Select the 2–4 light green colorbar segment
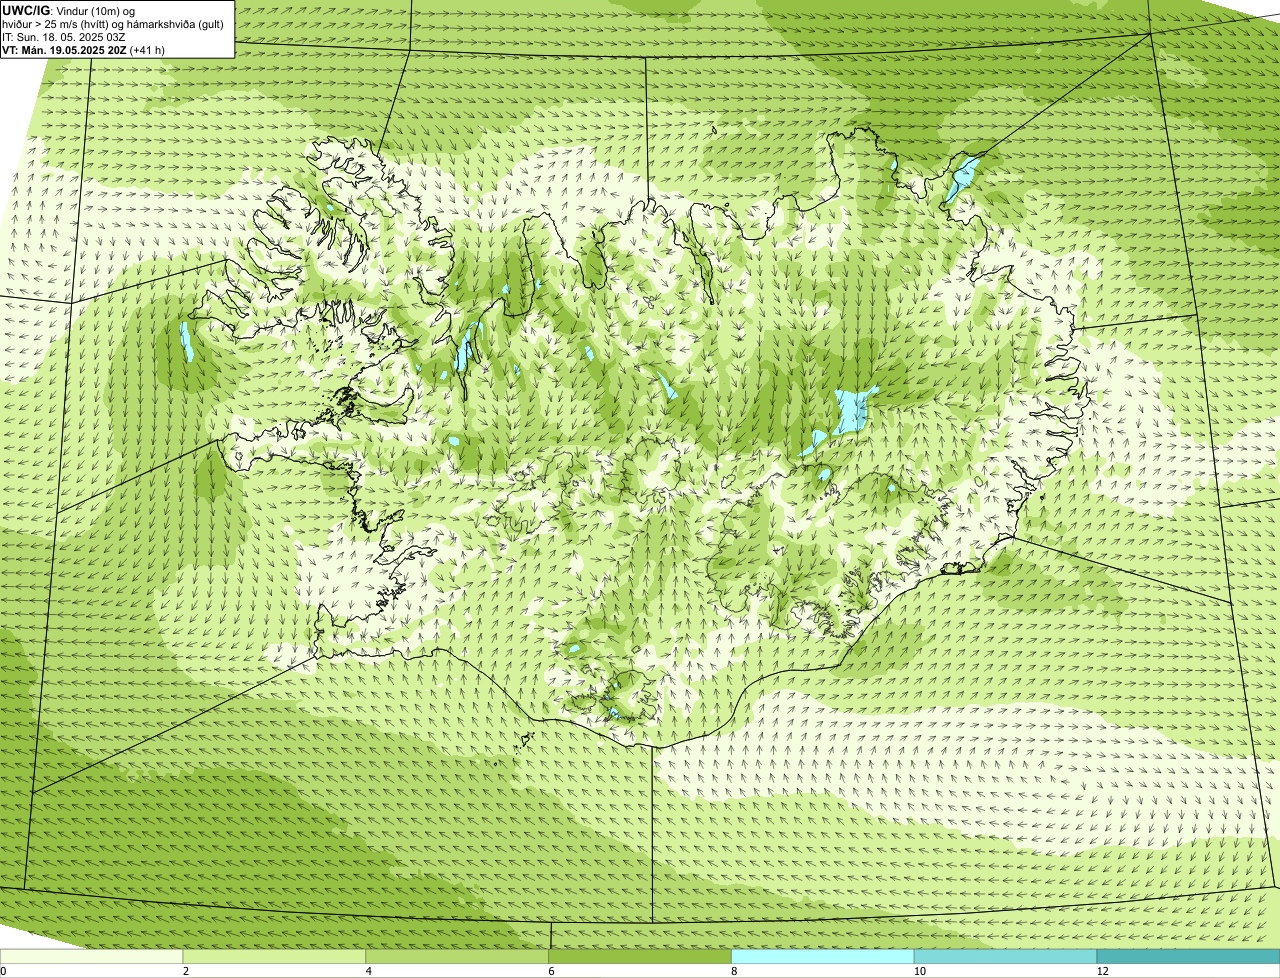This screenshot has width=1280, height=978. pyautogui.click(x=274, y=956)
